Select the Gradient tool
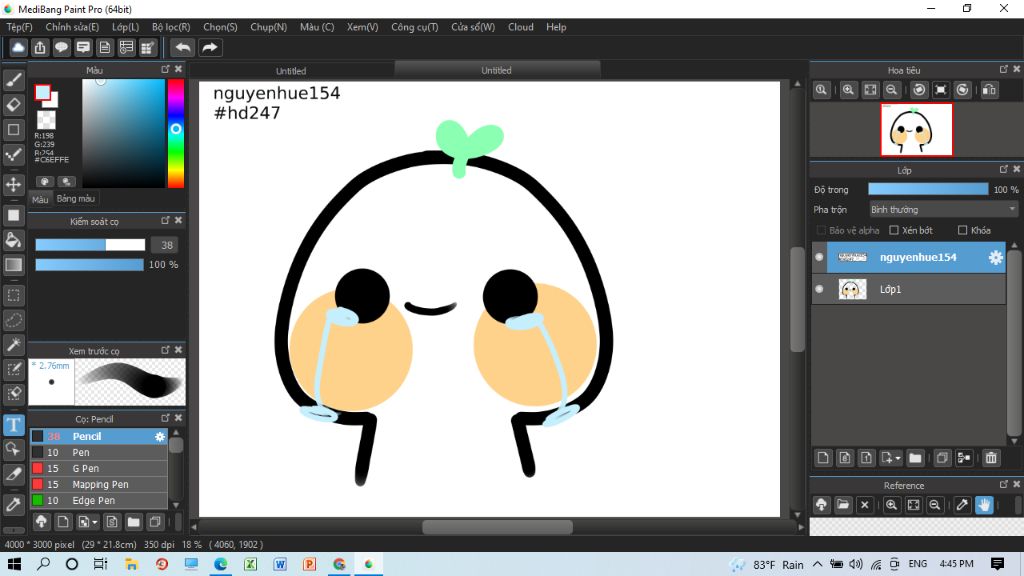This screenshot has height=576, width=1024. [14, 264]
